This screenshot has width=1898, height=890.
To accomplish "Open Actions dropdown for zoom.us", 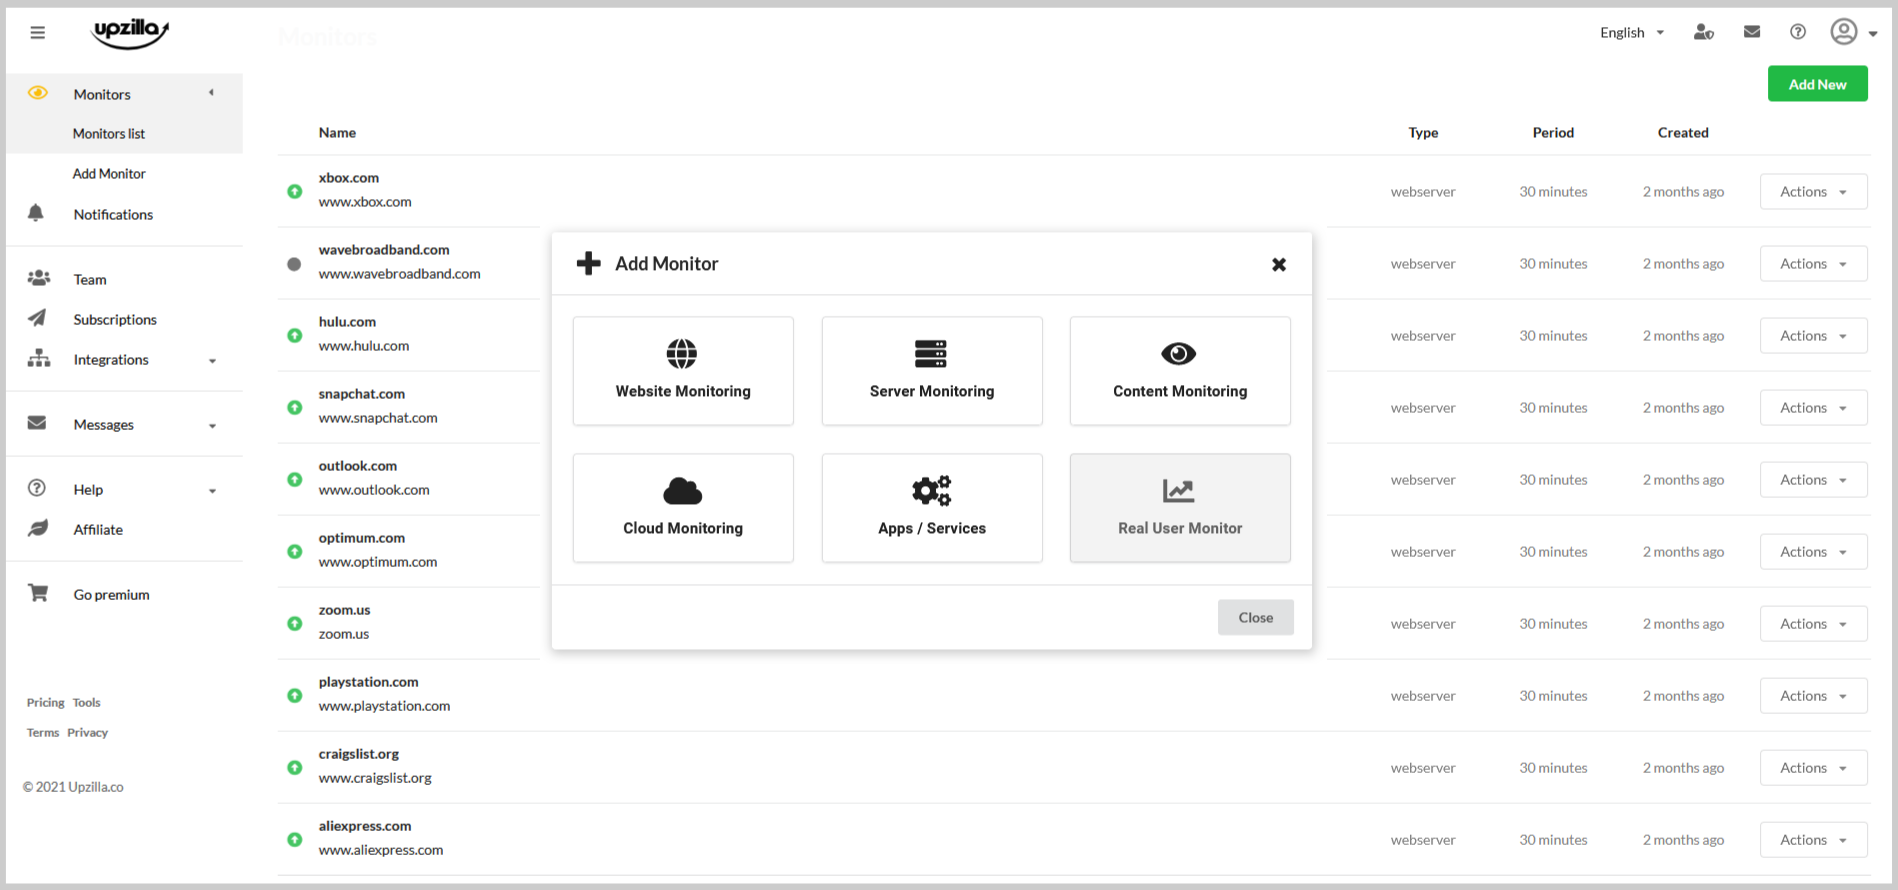I will point(1814,623).
